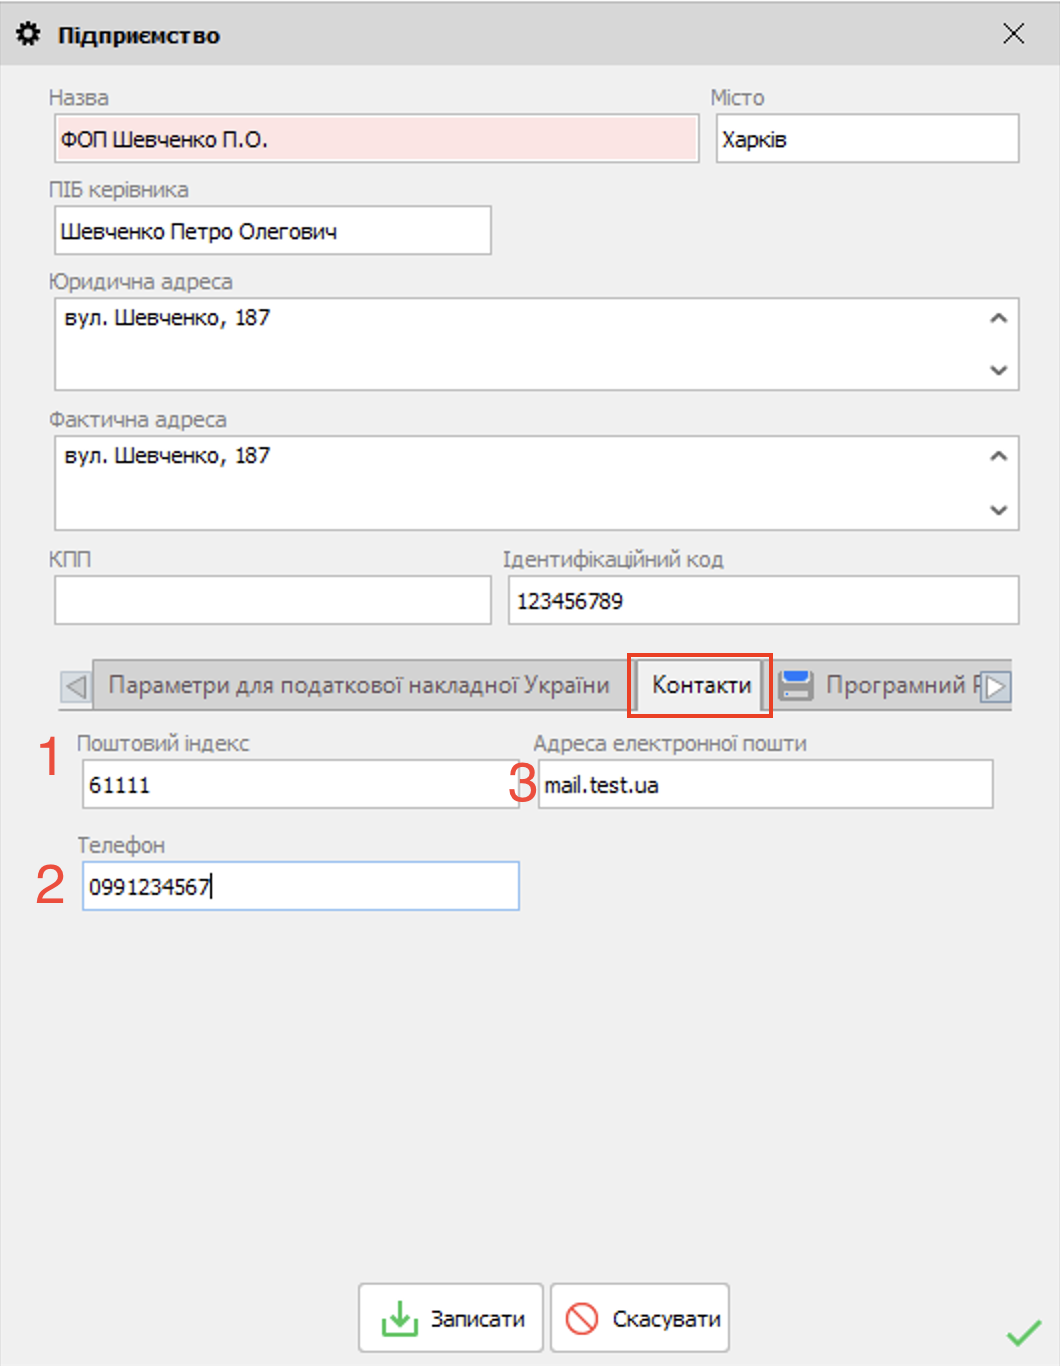Open the Параметри для податкової накладної України tab
Screen dimensions: 1060x1366
pos(358,685)
